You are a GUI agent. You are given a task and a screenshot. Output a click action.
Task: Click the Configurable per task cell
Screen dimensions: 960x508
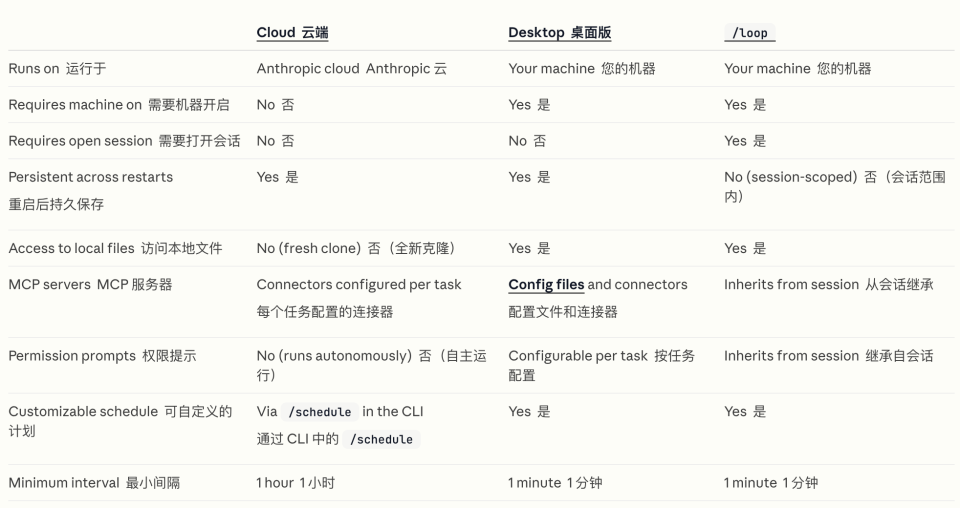600,356
